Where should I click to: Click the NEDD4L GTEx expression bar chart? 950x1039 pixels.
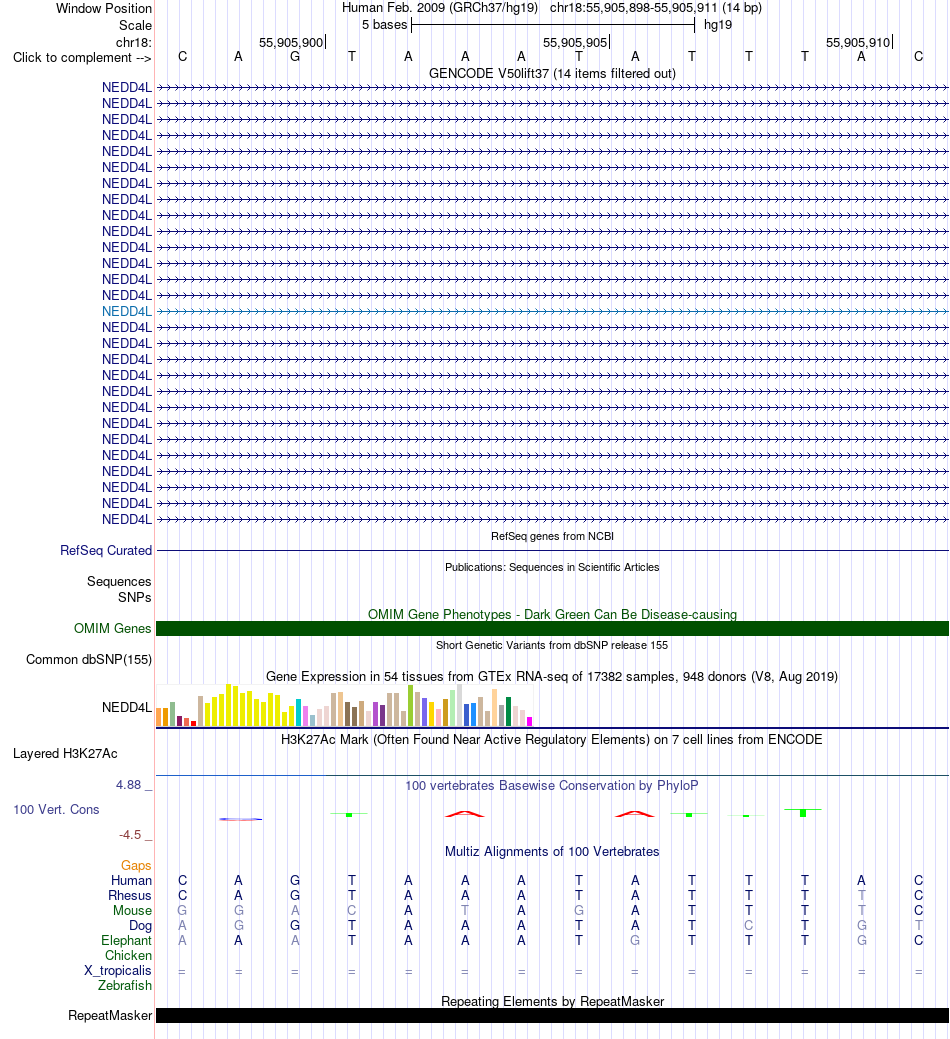[344, 705]
